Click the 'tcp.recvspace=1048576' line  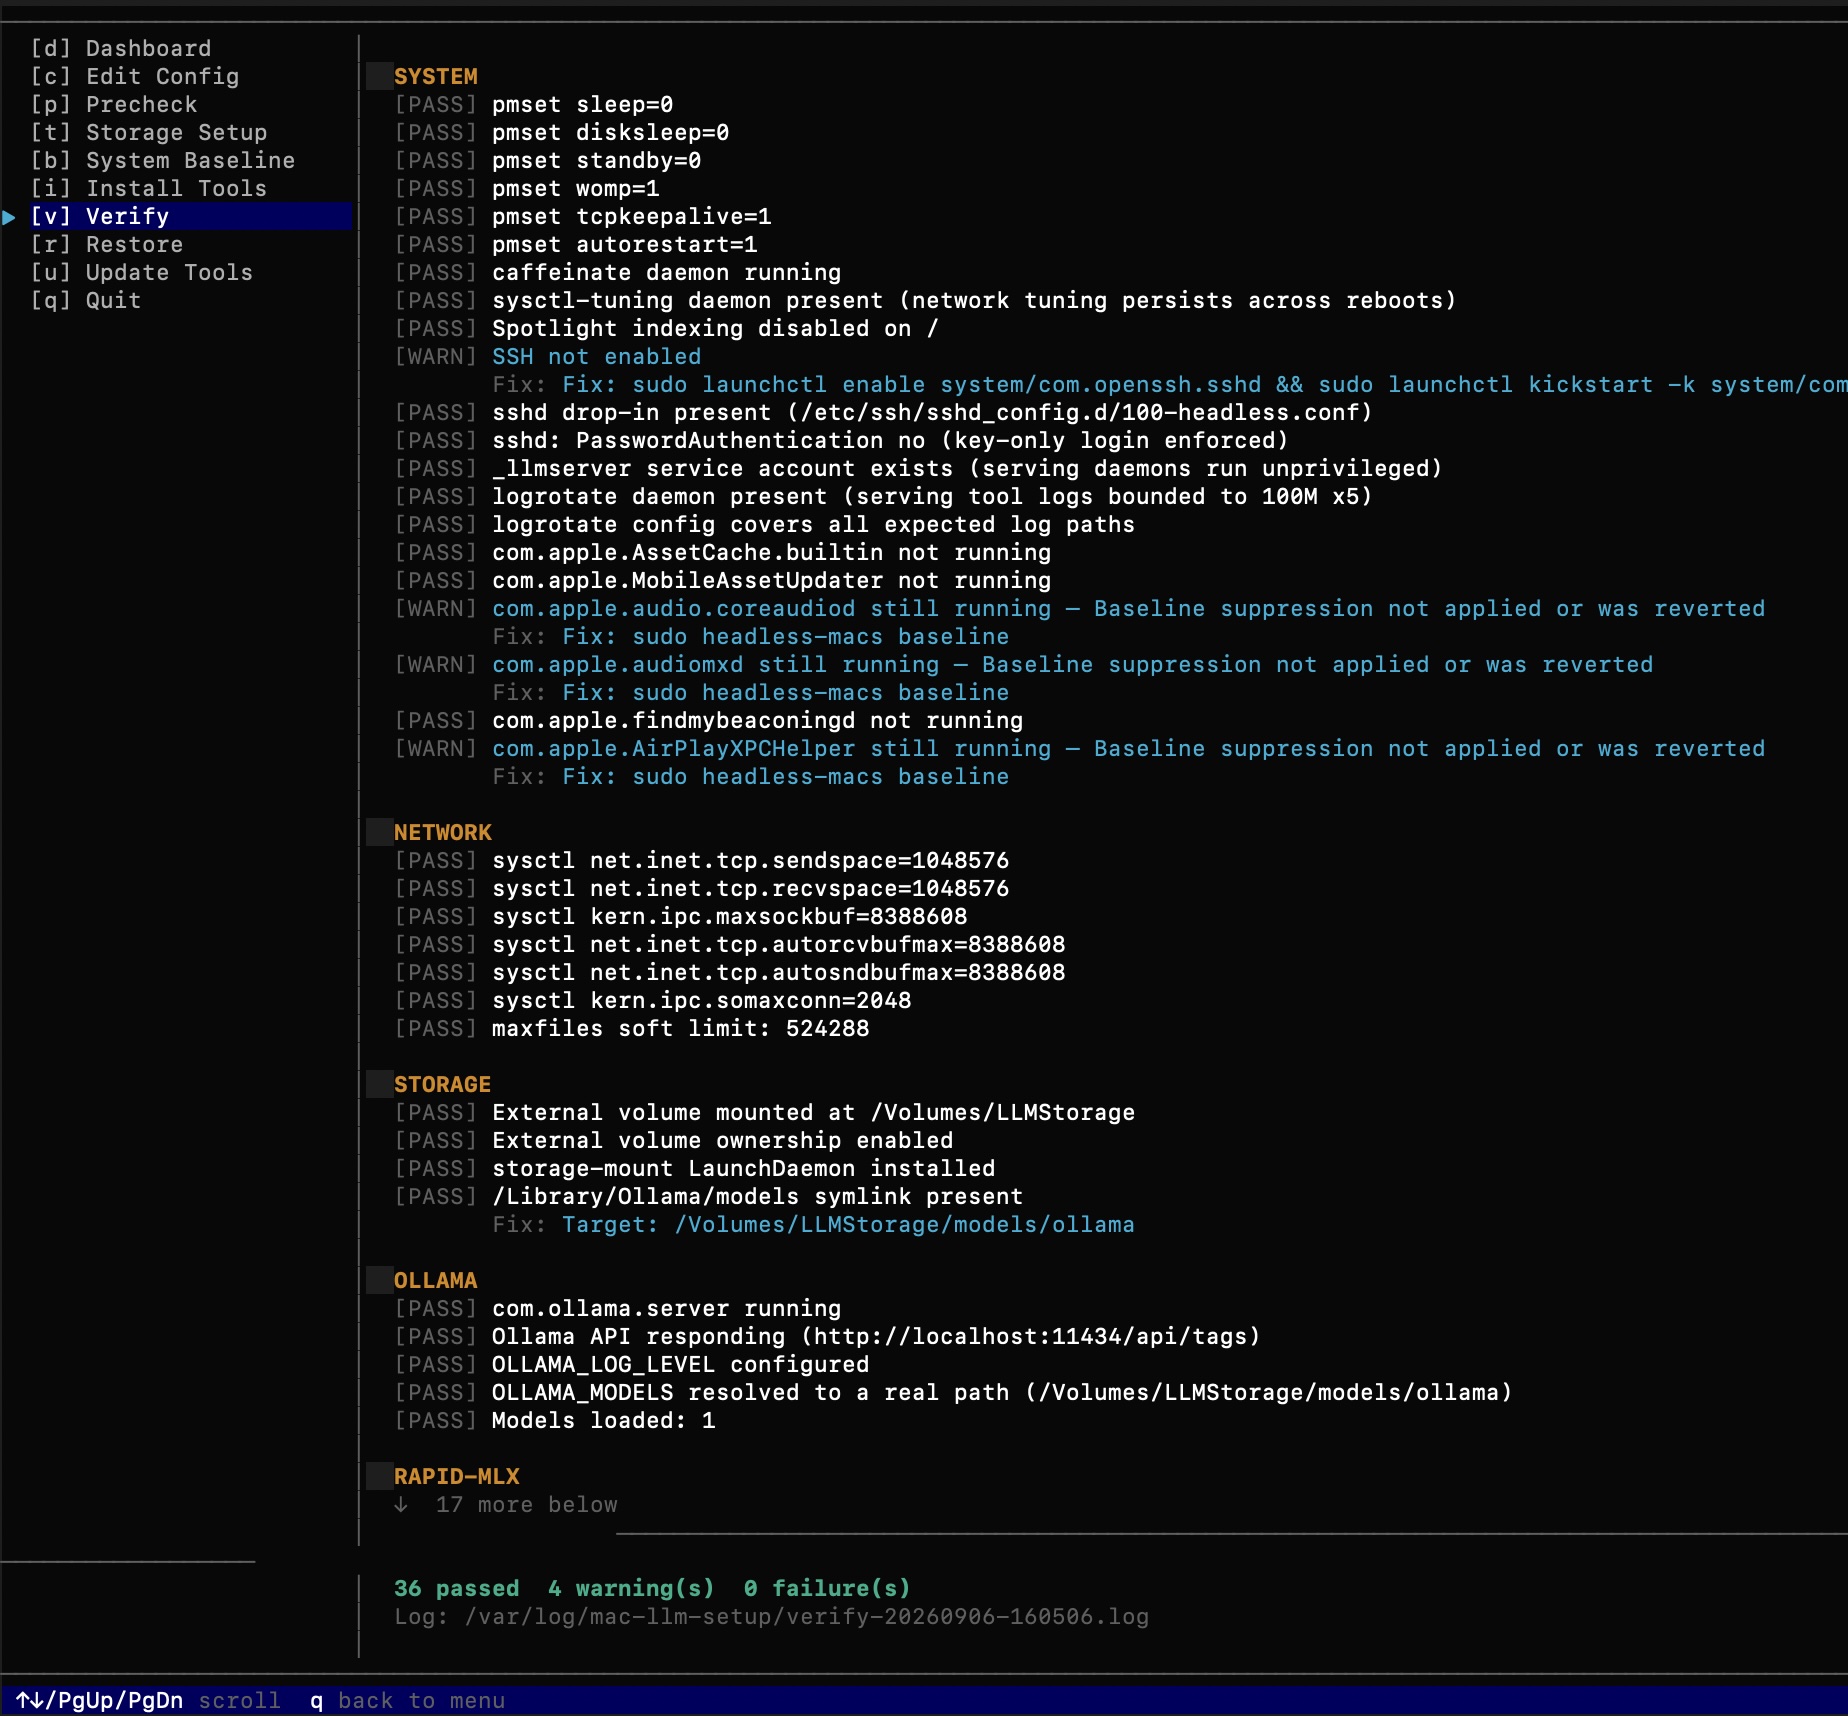702,888
